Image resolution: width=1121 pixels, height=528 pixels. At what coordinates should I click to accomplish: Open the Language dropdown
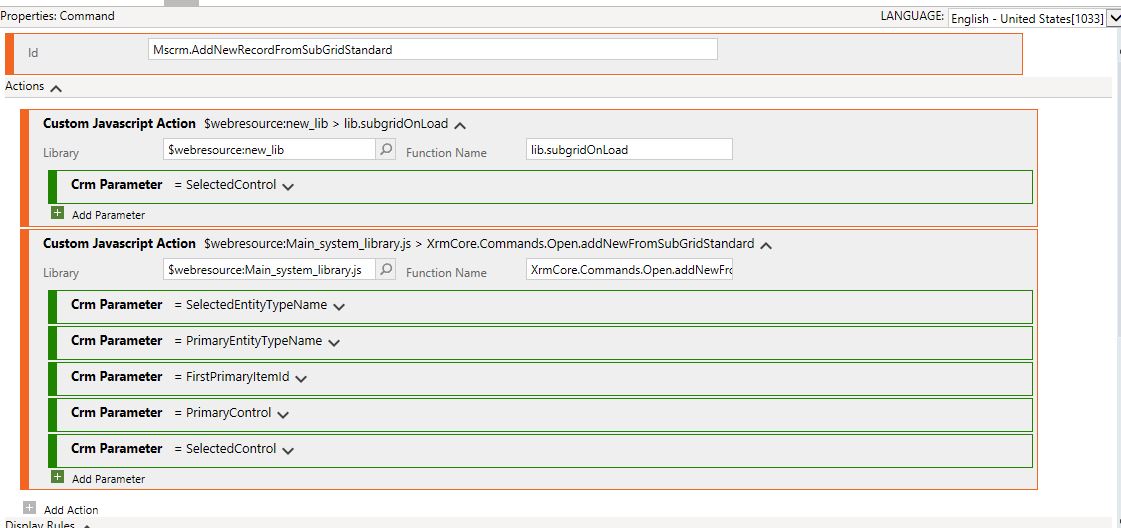(x=1112, y=19)
